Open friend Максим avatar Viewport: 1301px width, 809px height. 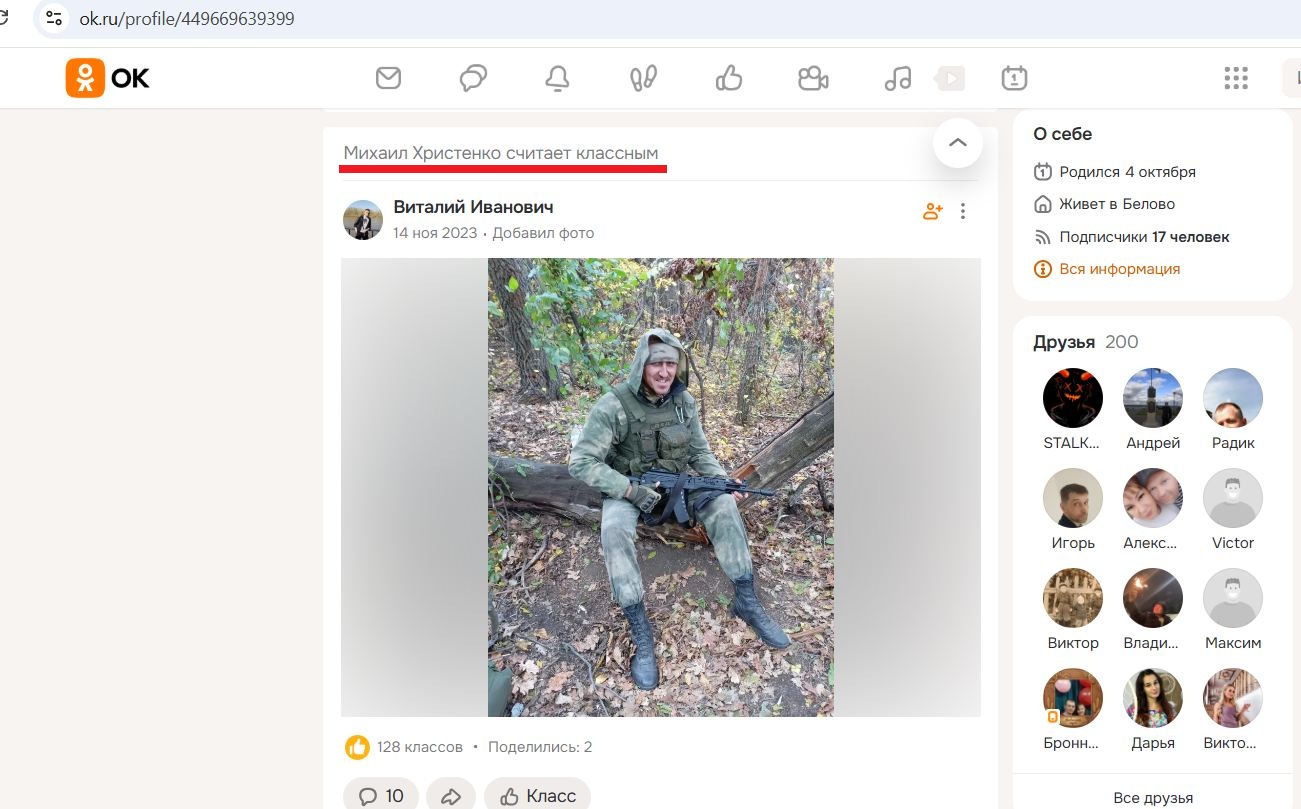coord(1233,598)
